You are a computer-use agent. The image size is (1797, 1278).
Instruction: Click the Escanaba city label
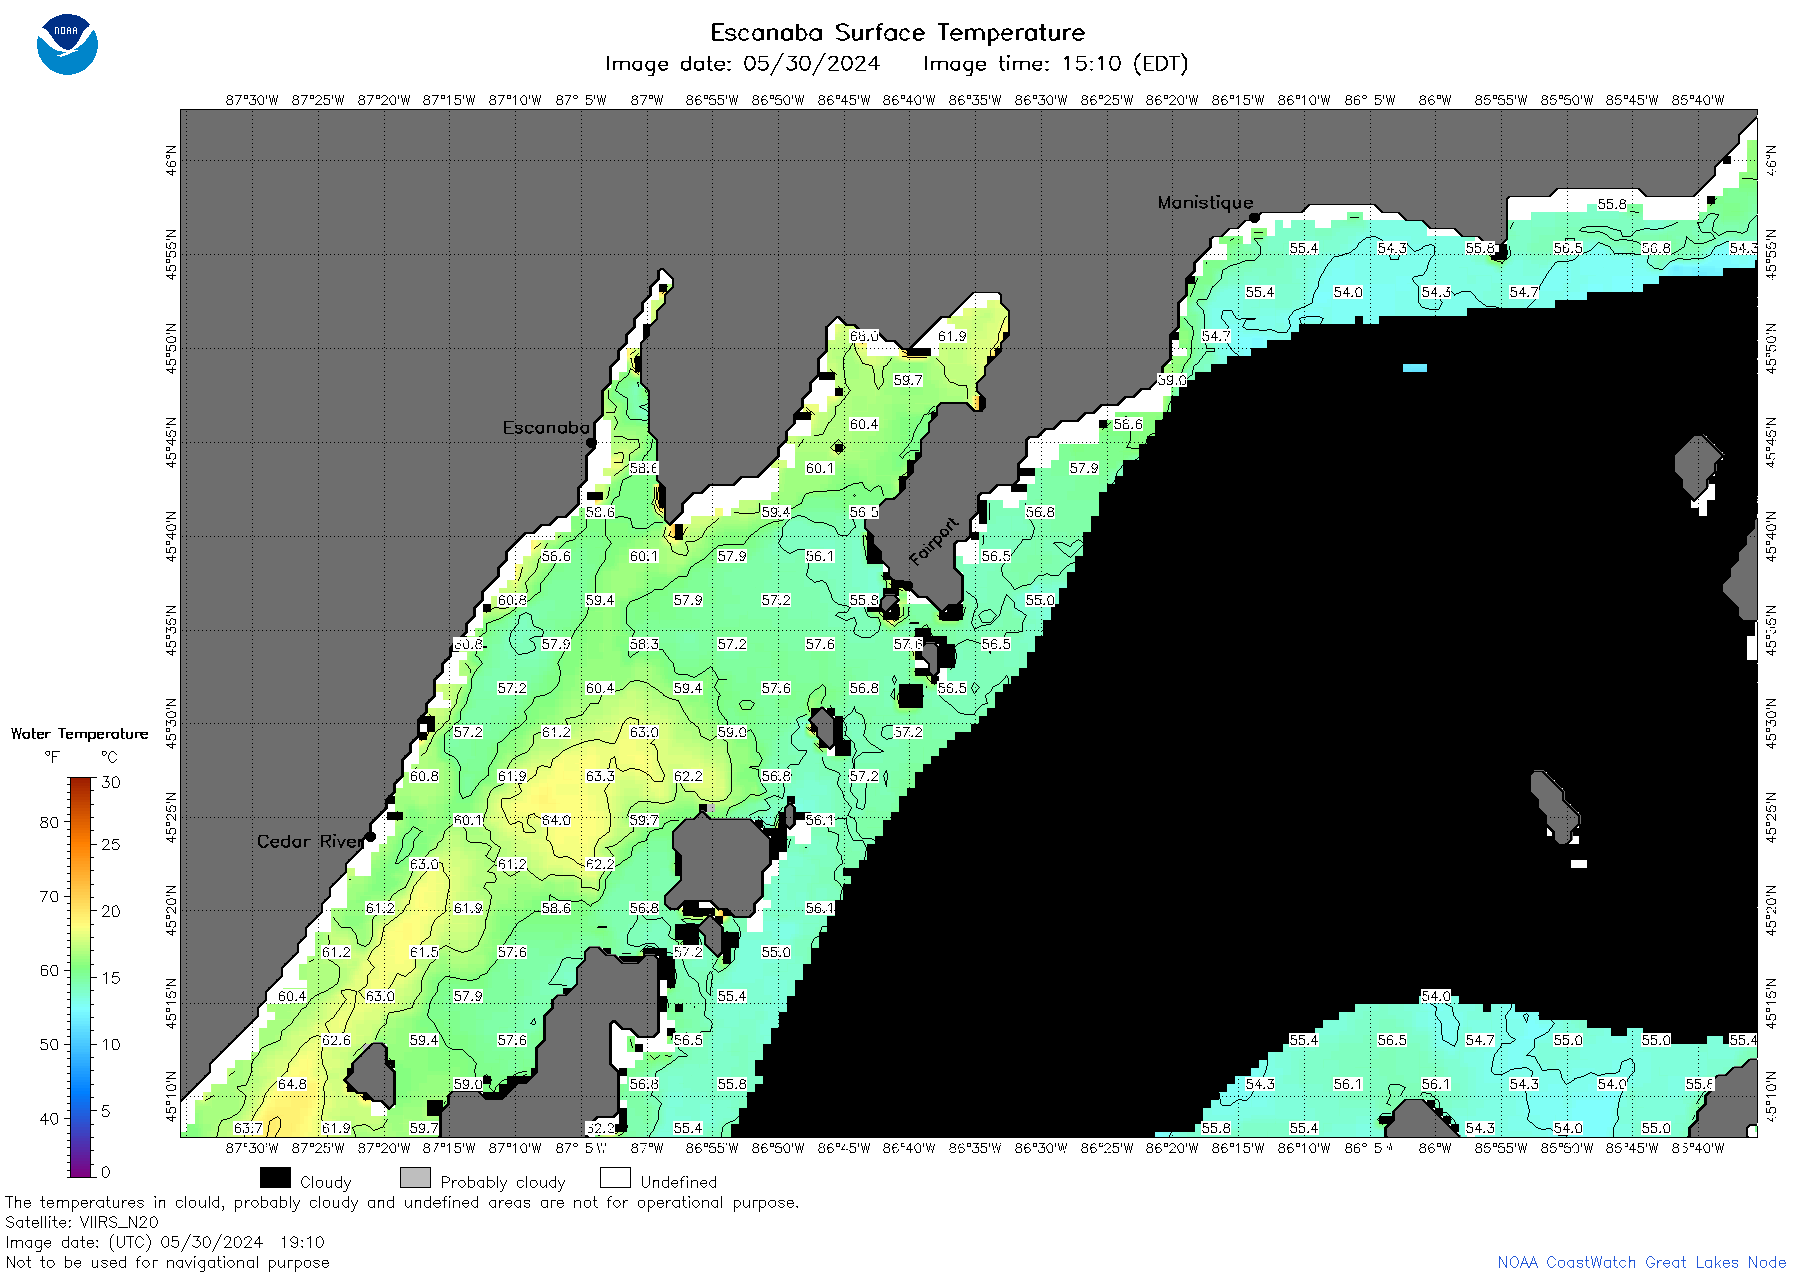[x=546, y=427]
